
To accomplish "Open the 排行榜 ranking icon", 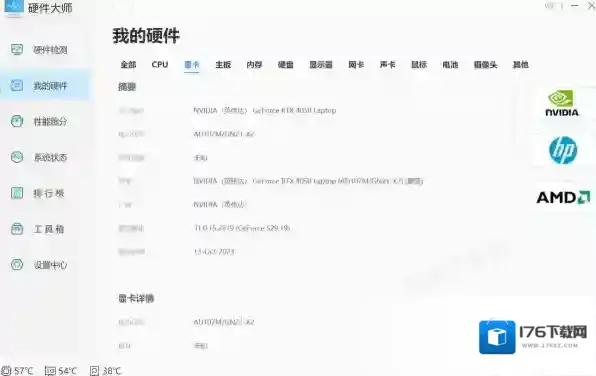I will tap(17, 193).
